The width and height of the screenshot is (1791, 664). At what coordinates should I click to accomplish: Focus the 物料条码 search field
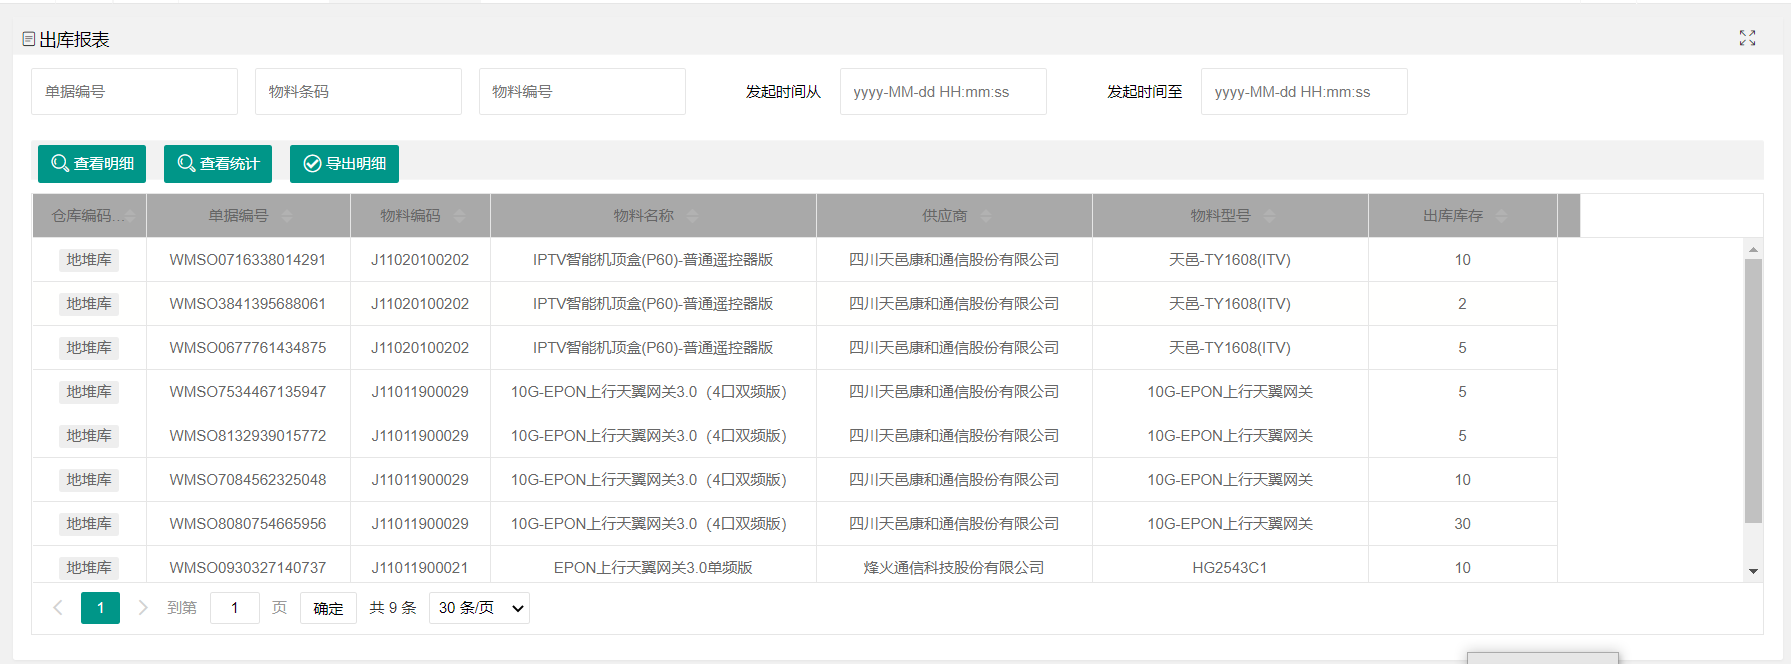point(358,92)
